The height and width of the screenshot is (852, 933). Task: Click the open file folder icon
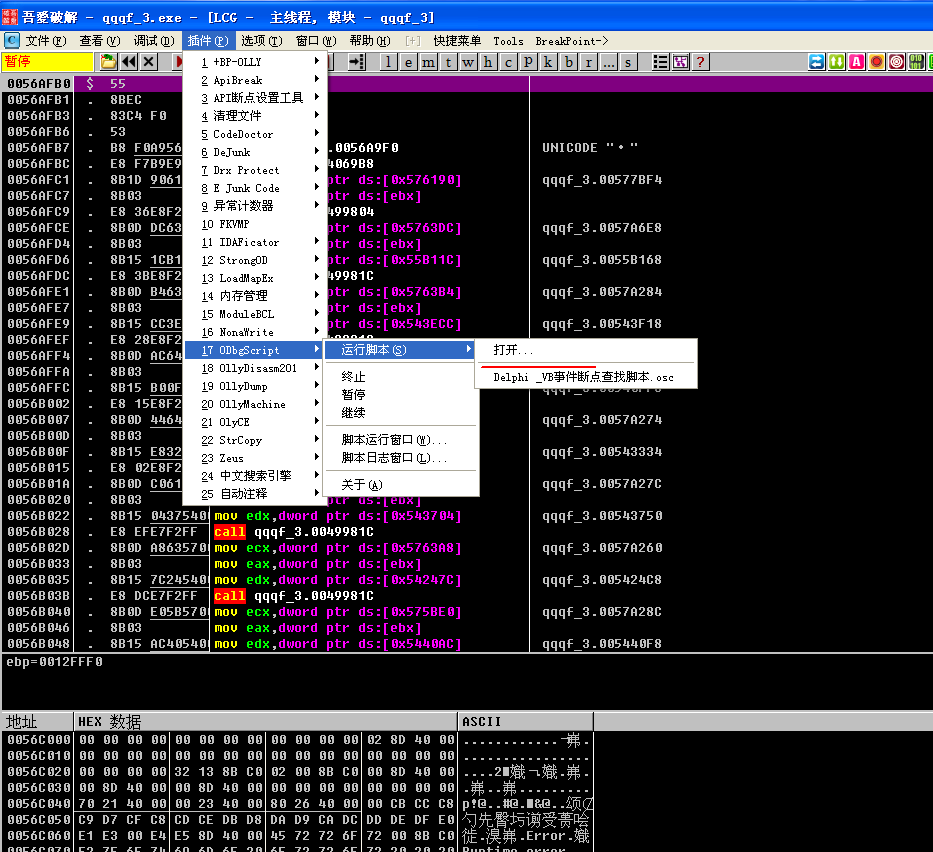(x=108, y=61)
